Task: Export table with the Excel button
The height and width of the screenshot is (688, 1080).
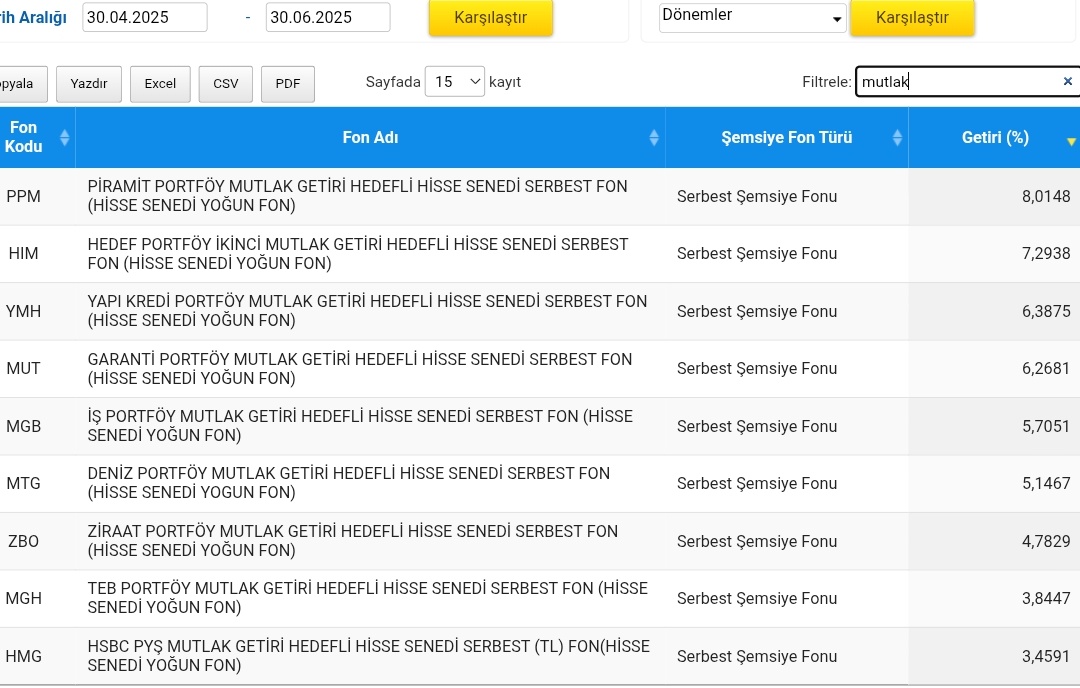Action: (x=160, y=84)
